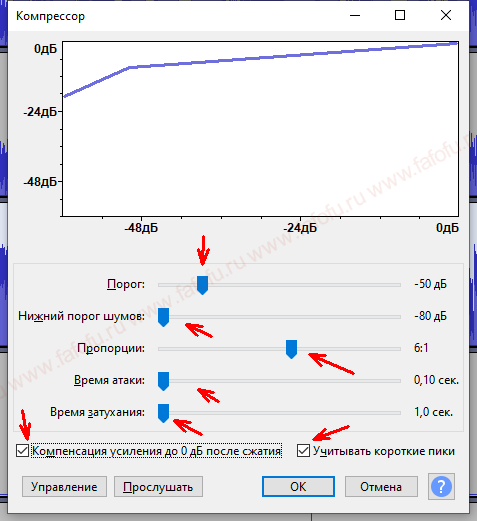
Task: Click the Компрессор title bar text
Action: pos(50,16)
